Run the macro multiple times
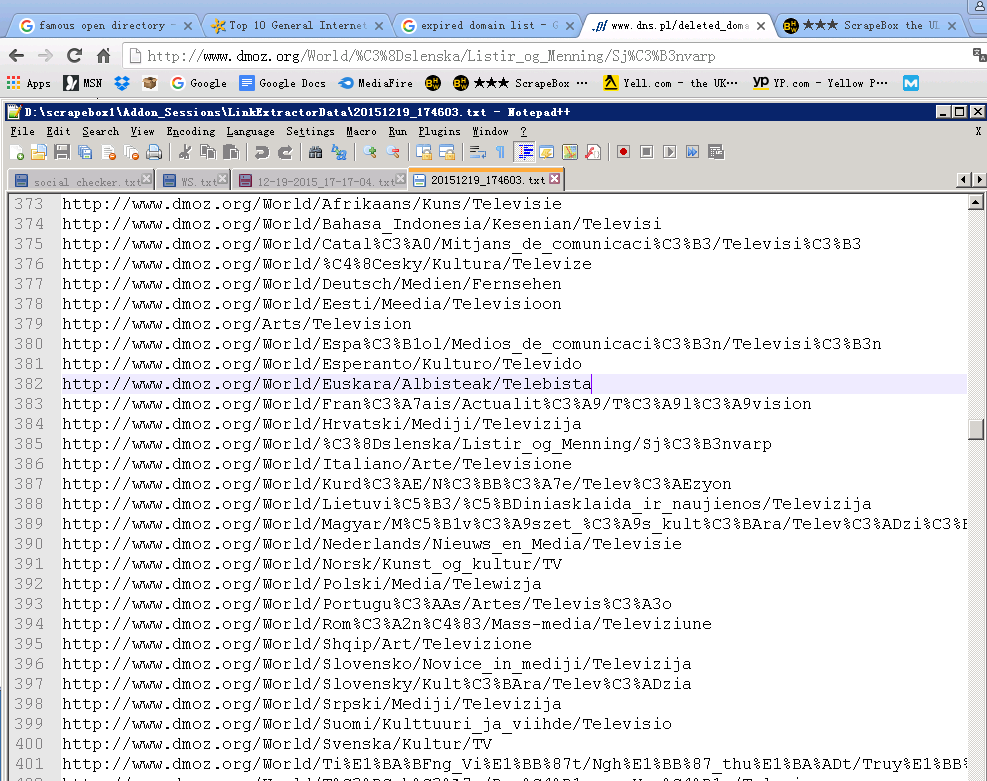The image size is (987, 781). click(692, 152)
